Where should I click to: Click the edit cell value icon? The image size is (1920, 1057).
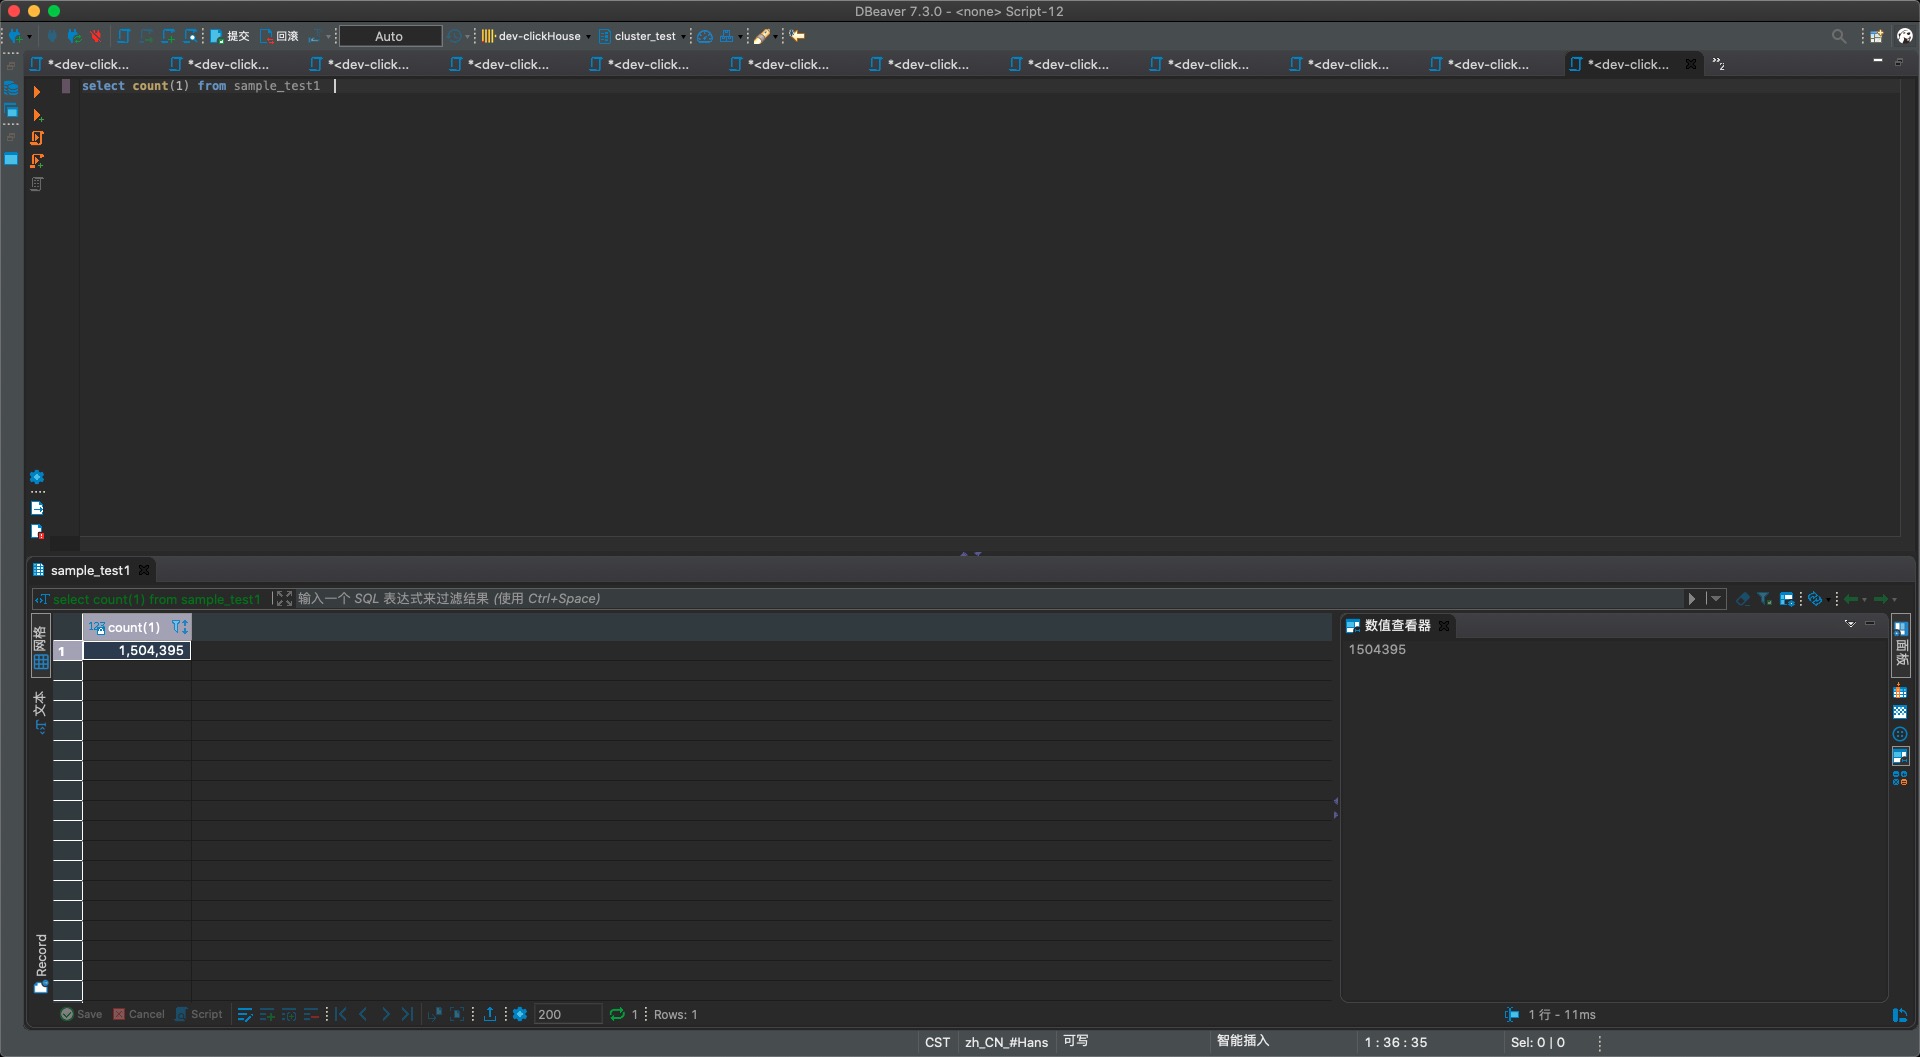[x=245, y=1014]
